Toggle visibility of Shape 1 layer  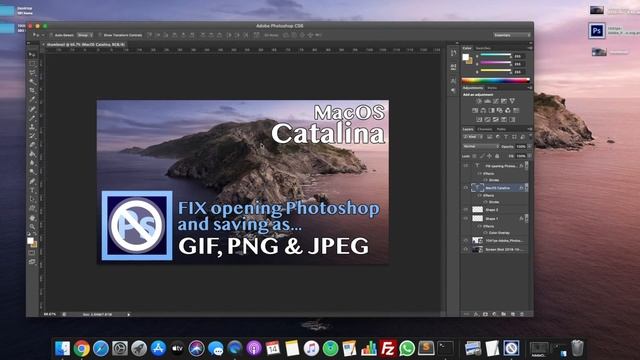pos(466,219)
